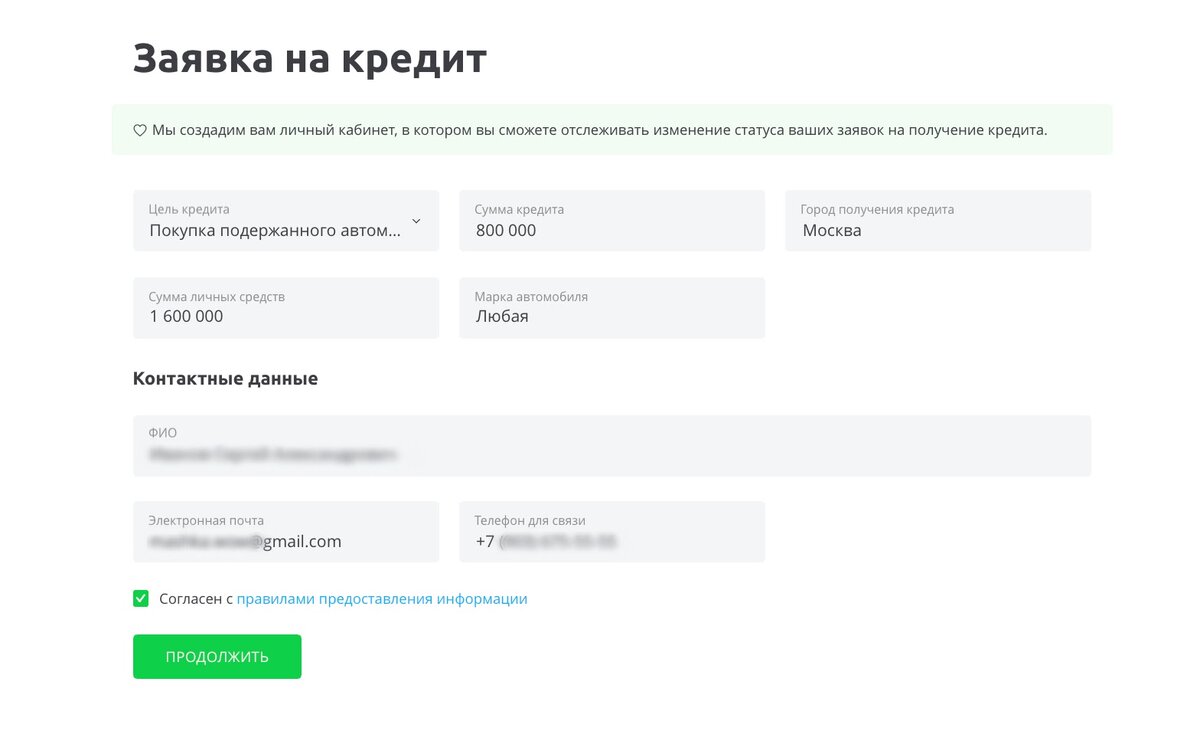Click the gmail.com email address text
The width and height of the screenshot is (1200, 731).
coord(255,541)
